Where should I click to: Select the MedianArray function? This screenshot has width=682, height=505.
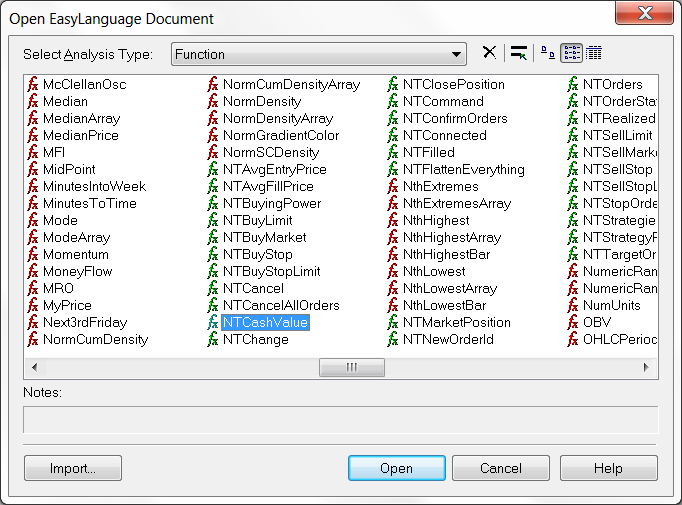[81, 118]
